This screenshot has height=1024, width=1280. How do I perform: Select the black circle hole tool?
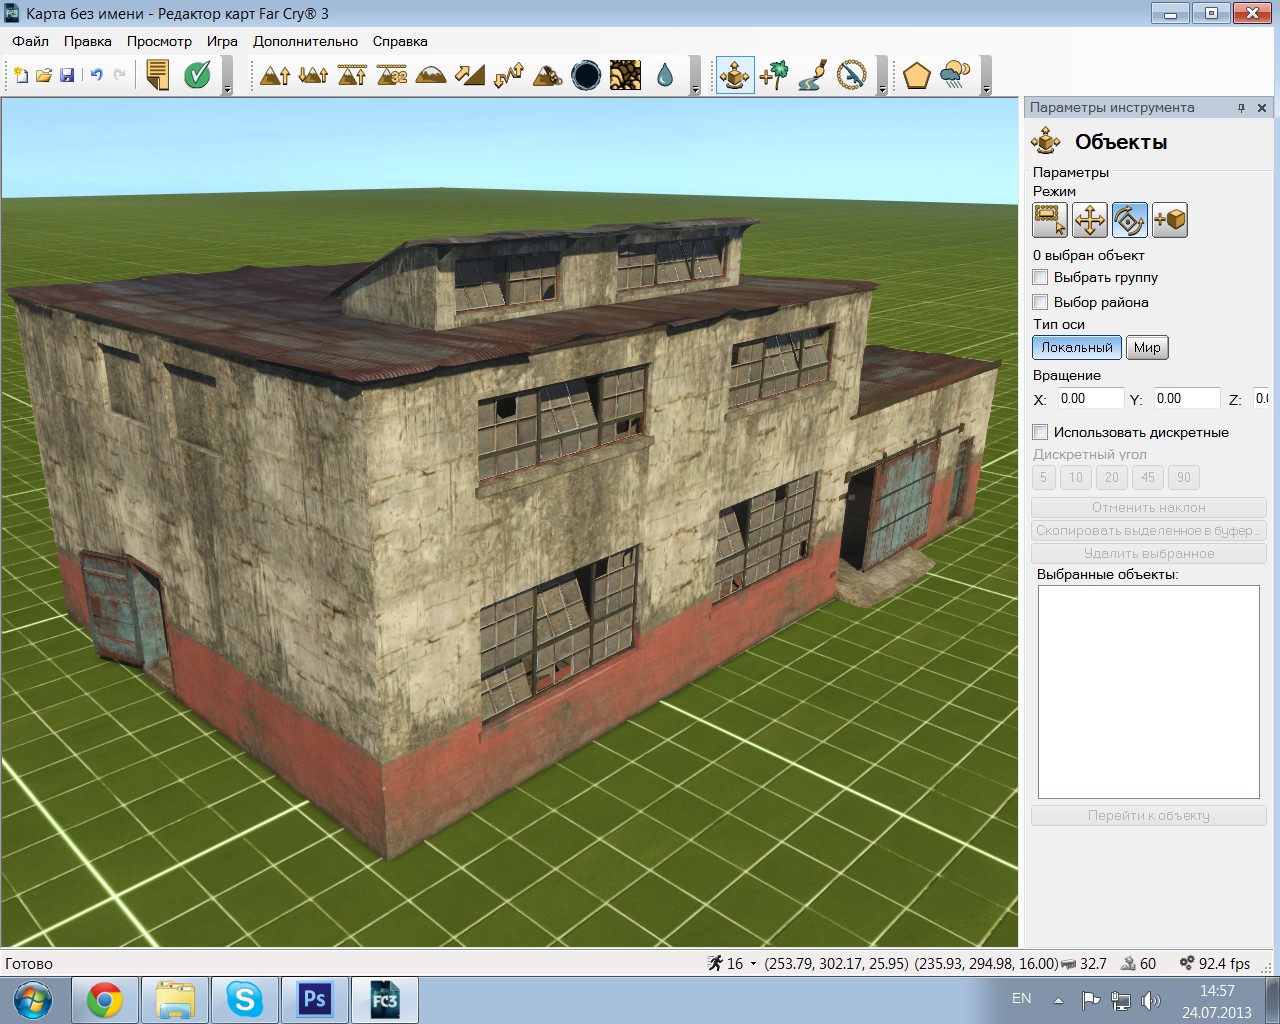point(586,75)
